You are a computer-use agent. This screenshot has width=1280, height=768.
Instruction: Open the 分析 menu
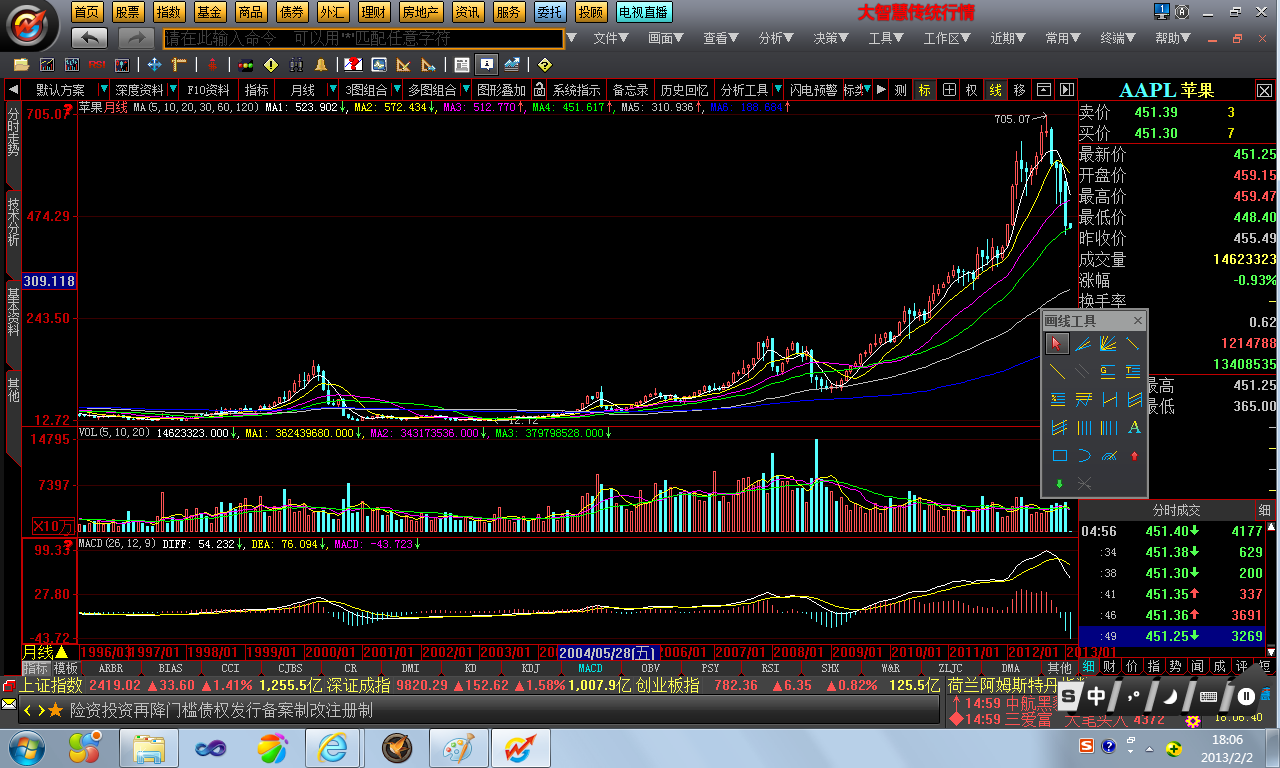click(x=776, y=38)
